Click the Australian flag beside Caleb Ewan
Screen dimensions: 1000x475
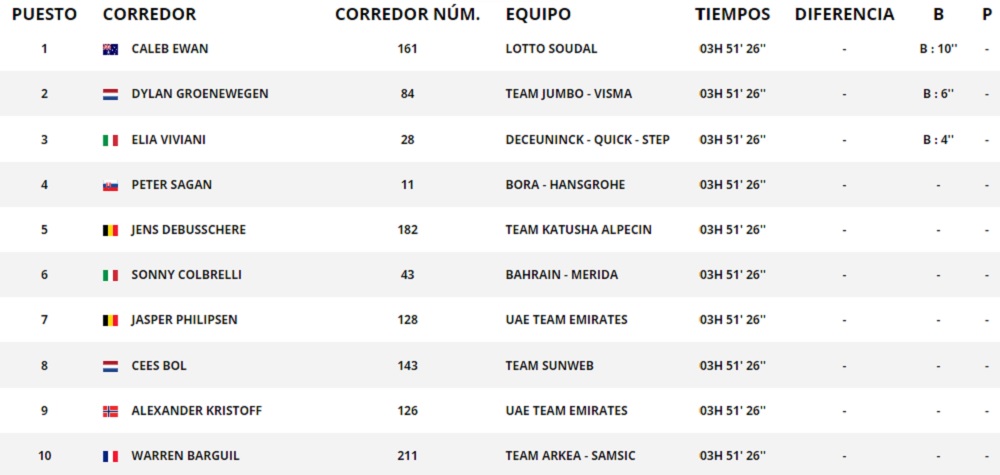[110, 49]
